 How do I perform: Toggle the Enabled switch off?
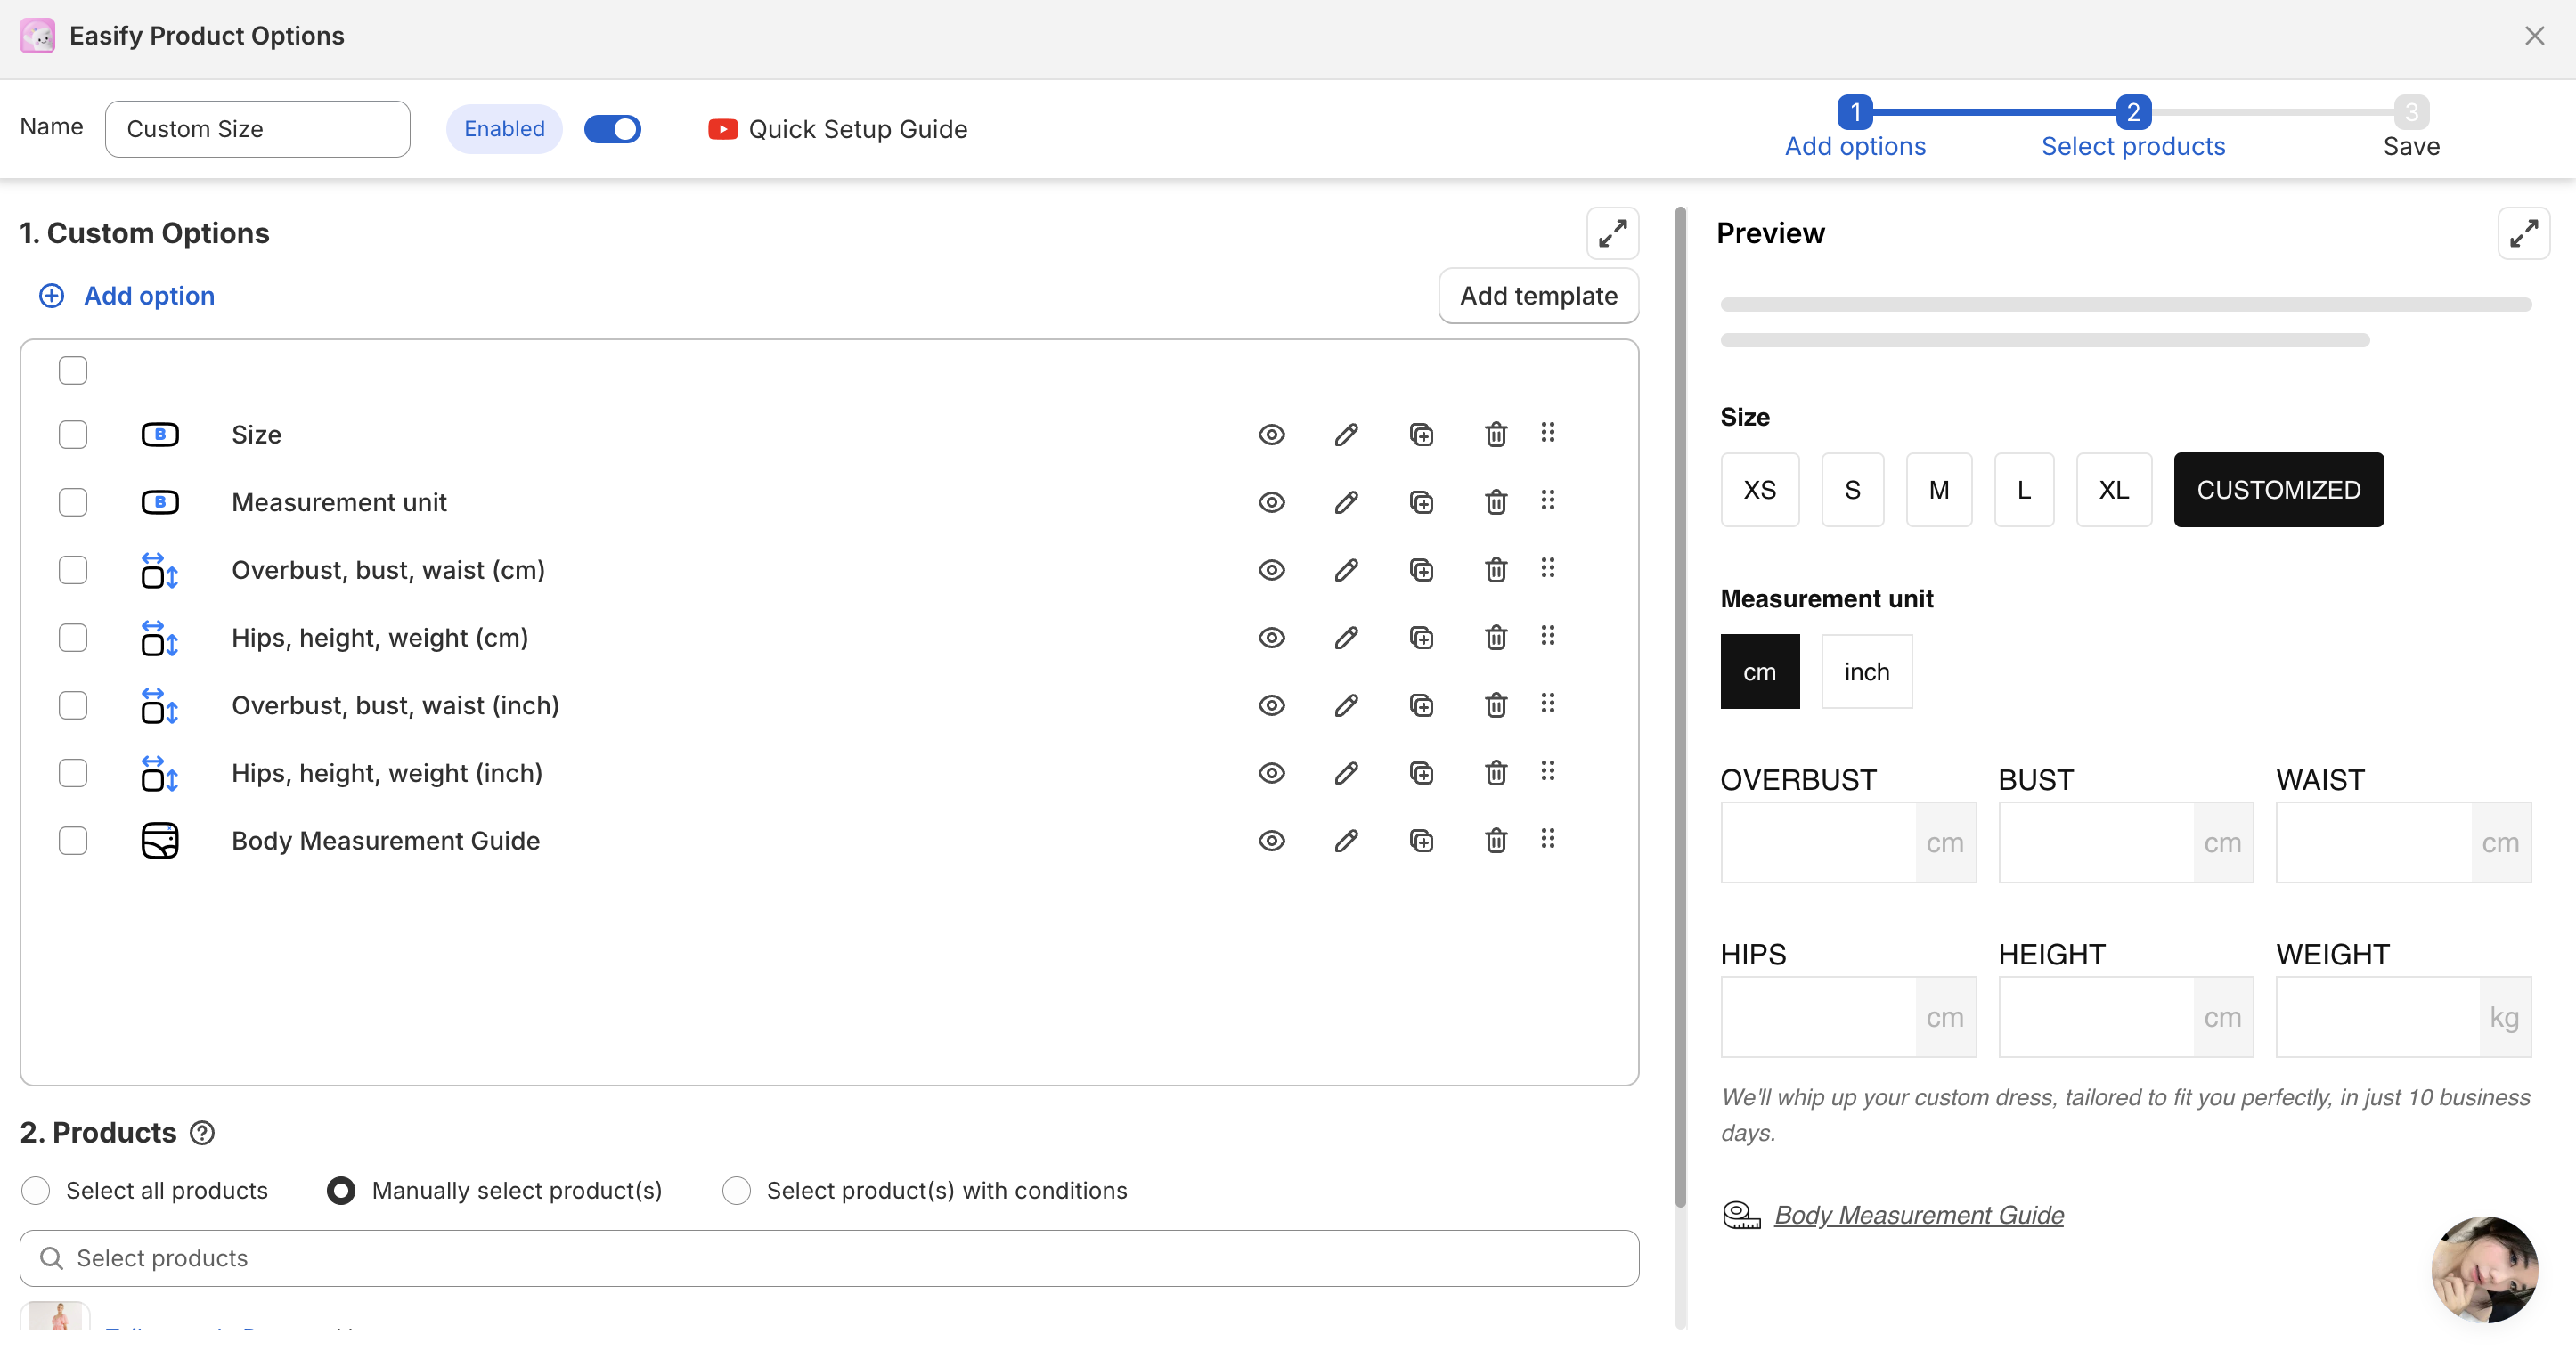pyautogui.click(x=612, y=129)
